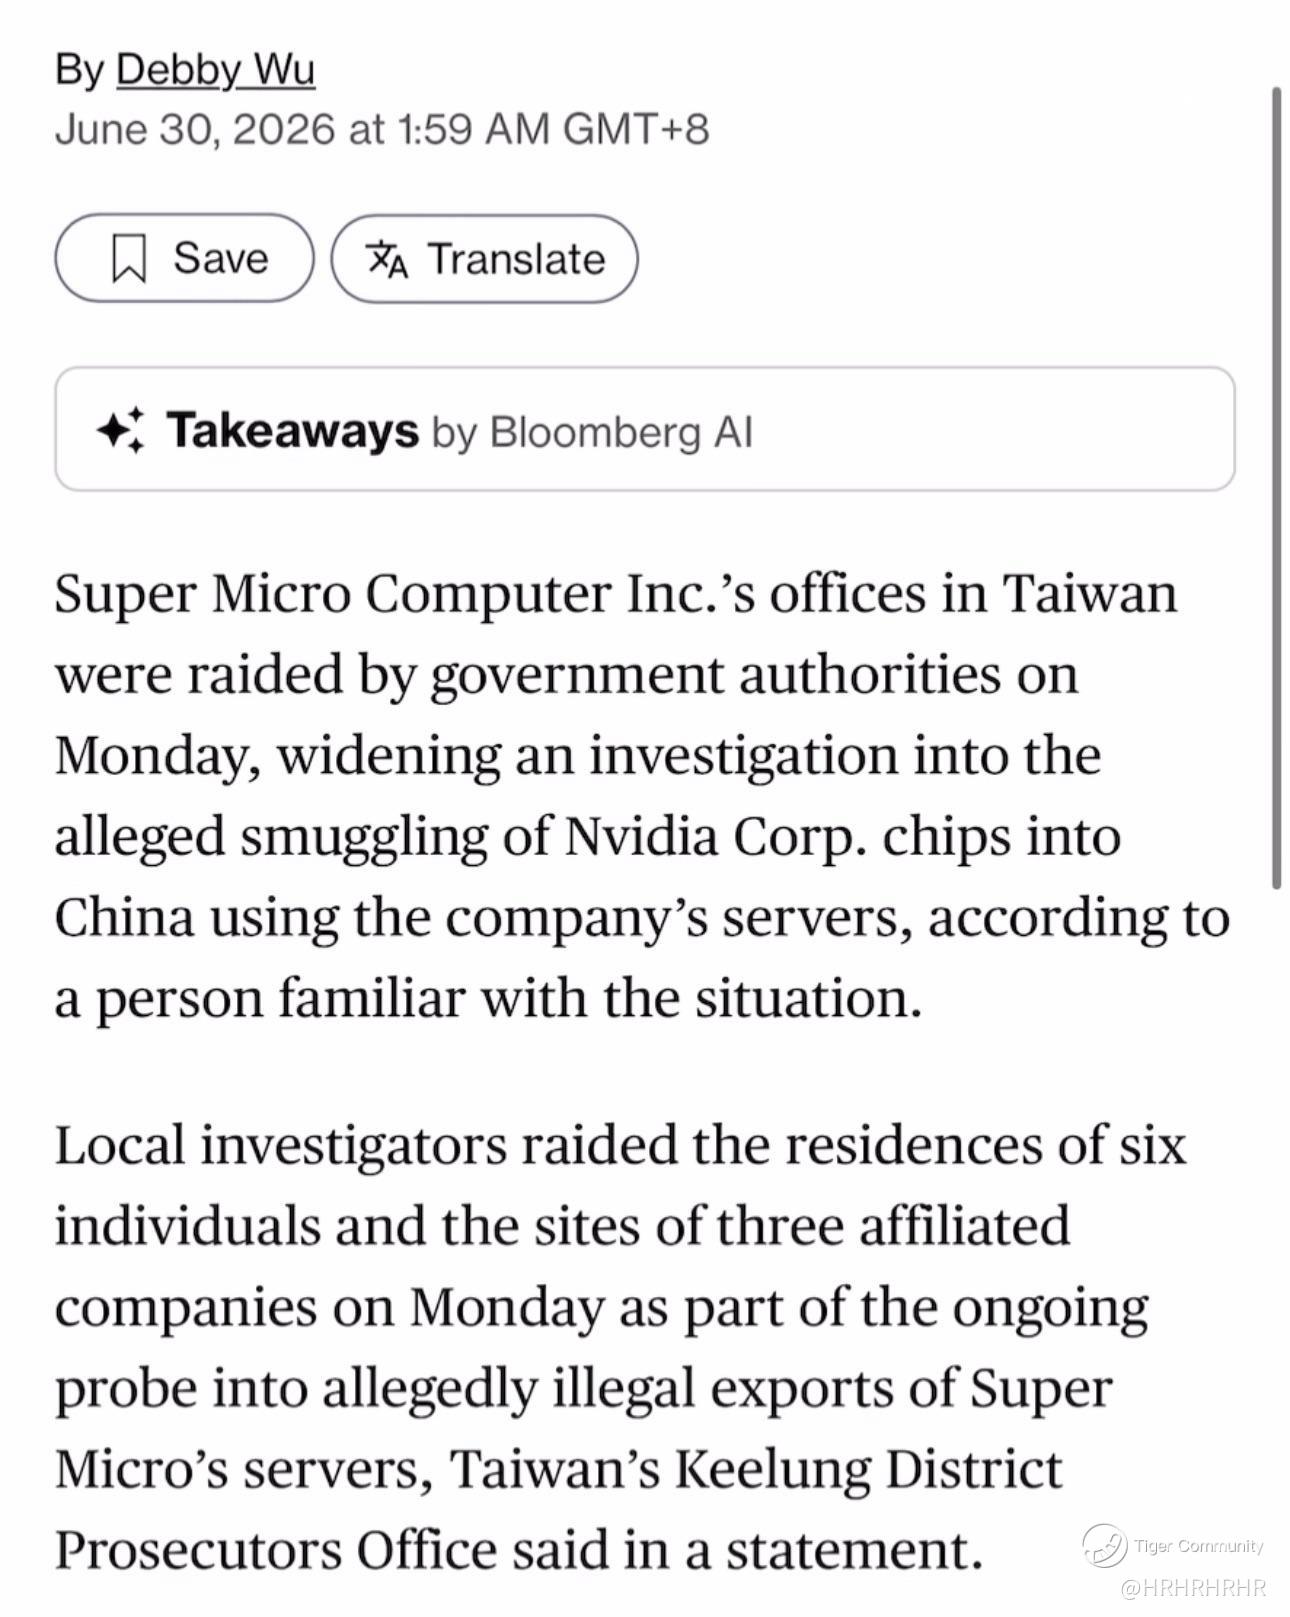The image size is (1290, 1617).
Task: Translate the article using the Translate button
Action: click(x=484, y=258)
